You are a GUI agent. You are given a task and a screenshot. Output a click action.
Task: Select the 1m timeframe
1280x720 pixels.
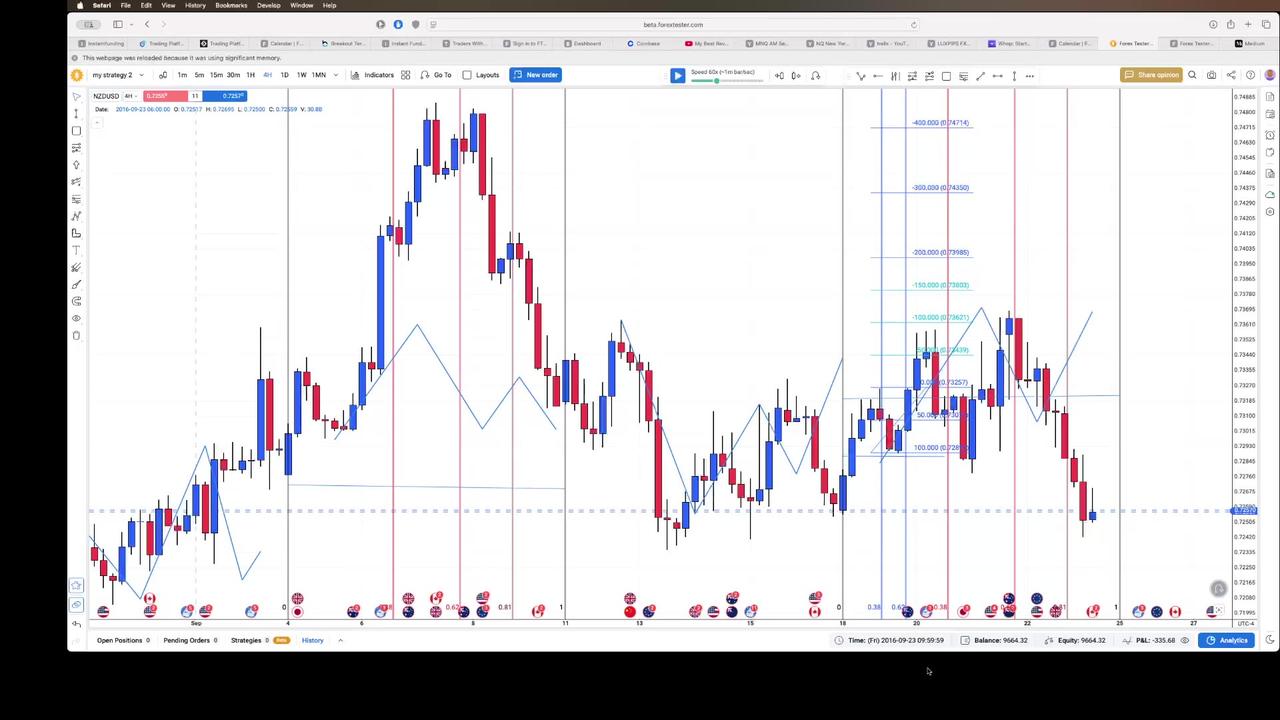pos(182,75)
